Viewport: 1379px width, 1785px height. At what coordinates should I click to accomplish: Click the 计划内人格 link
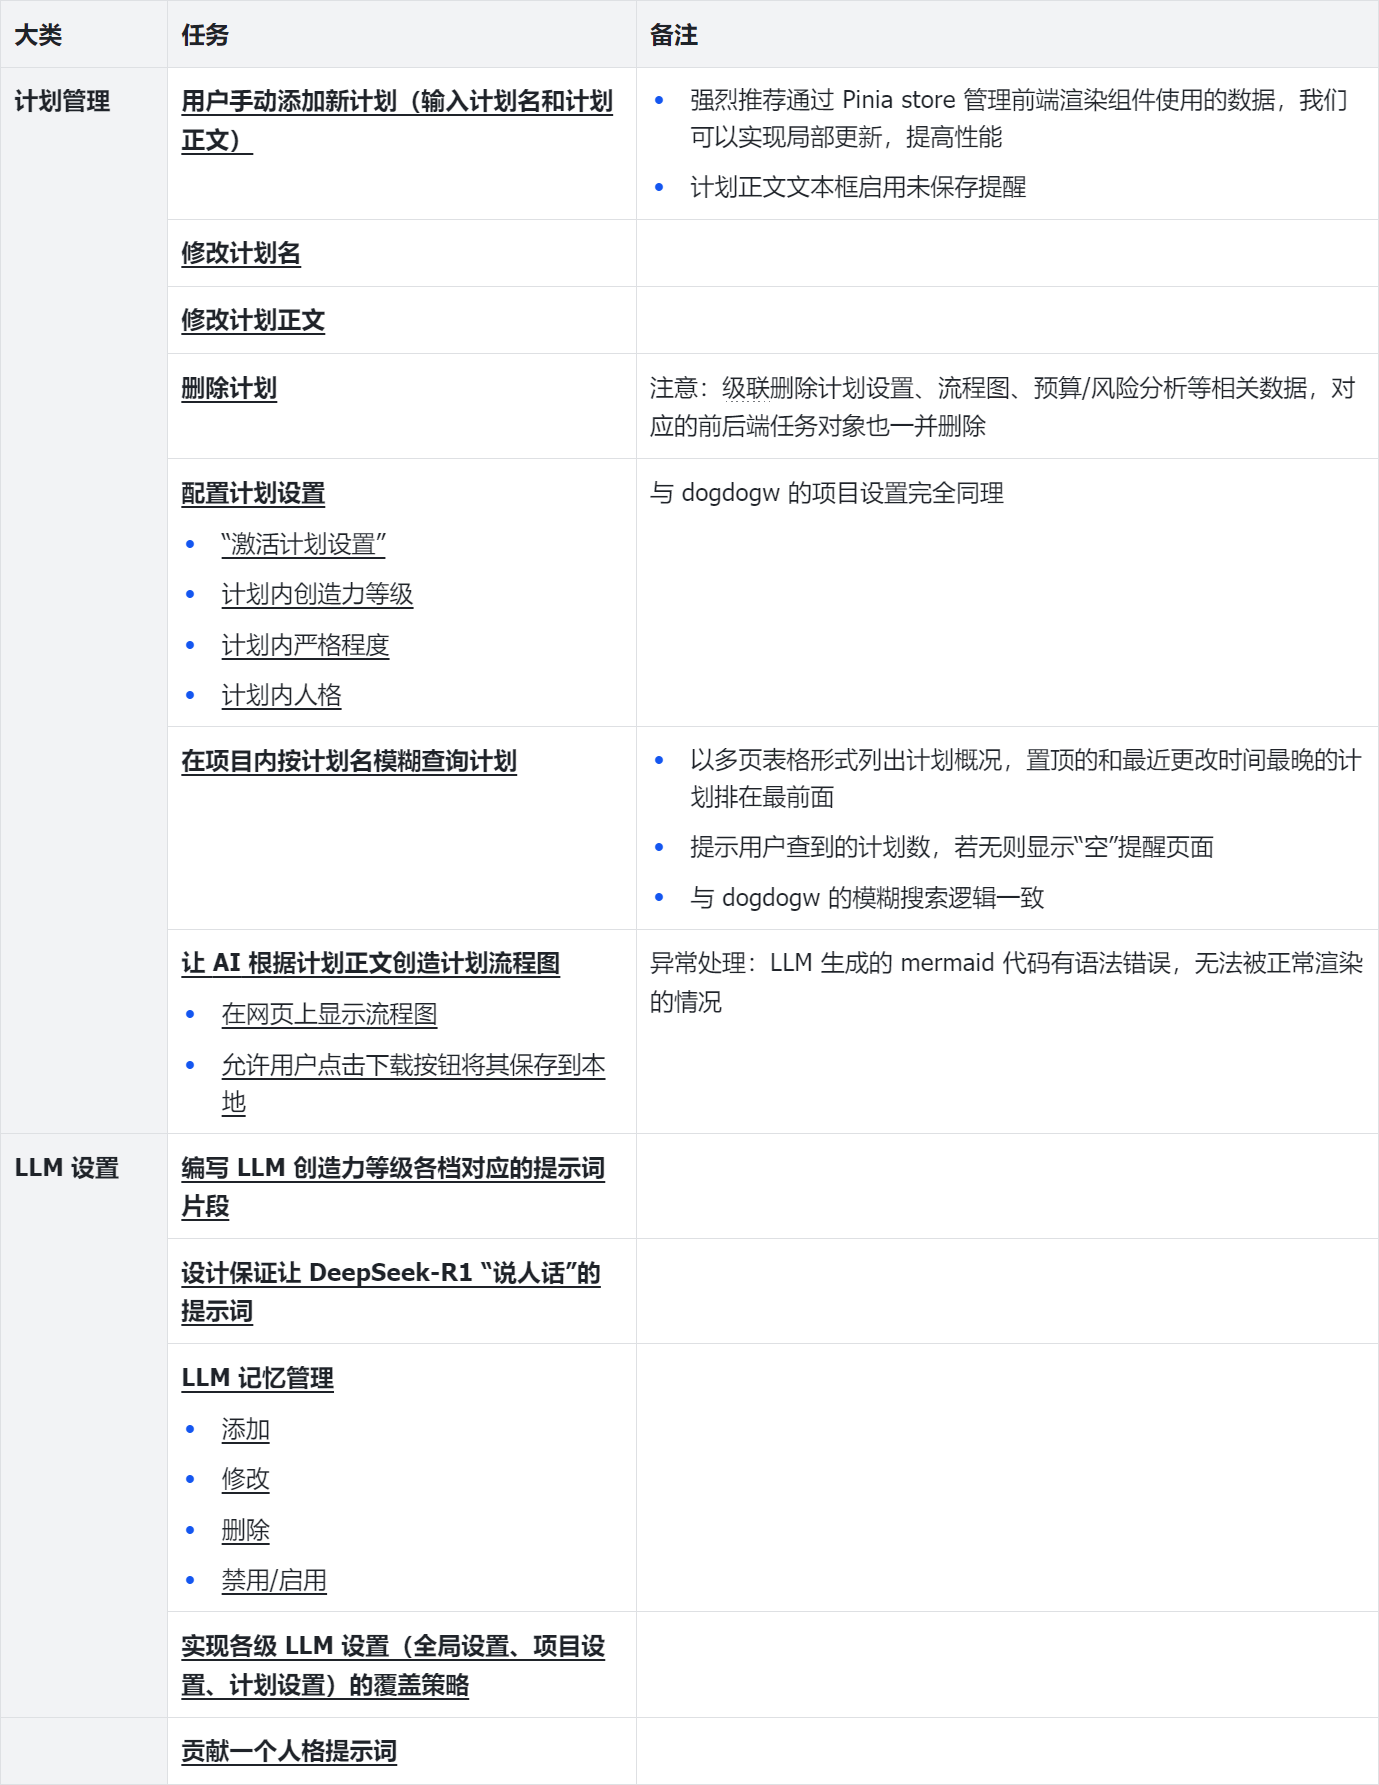[x=281, y=696]
